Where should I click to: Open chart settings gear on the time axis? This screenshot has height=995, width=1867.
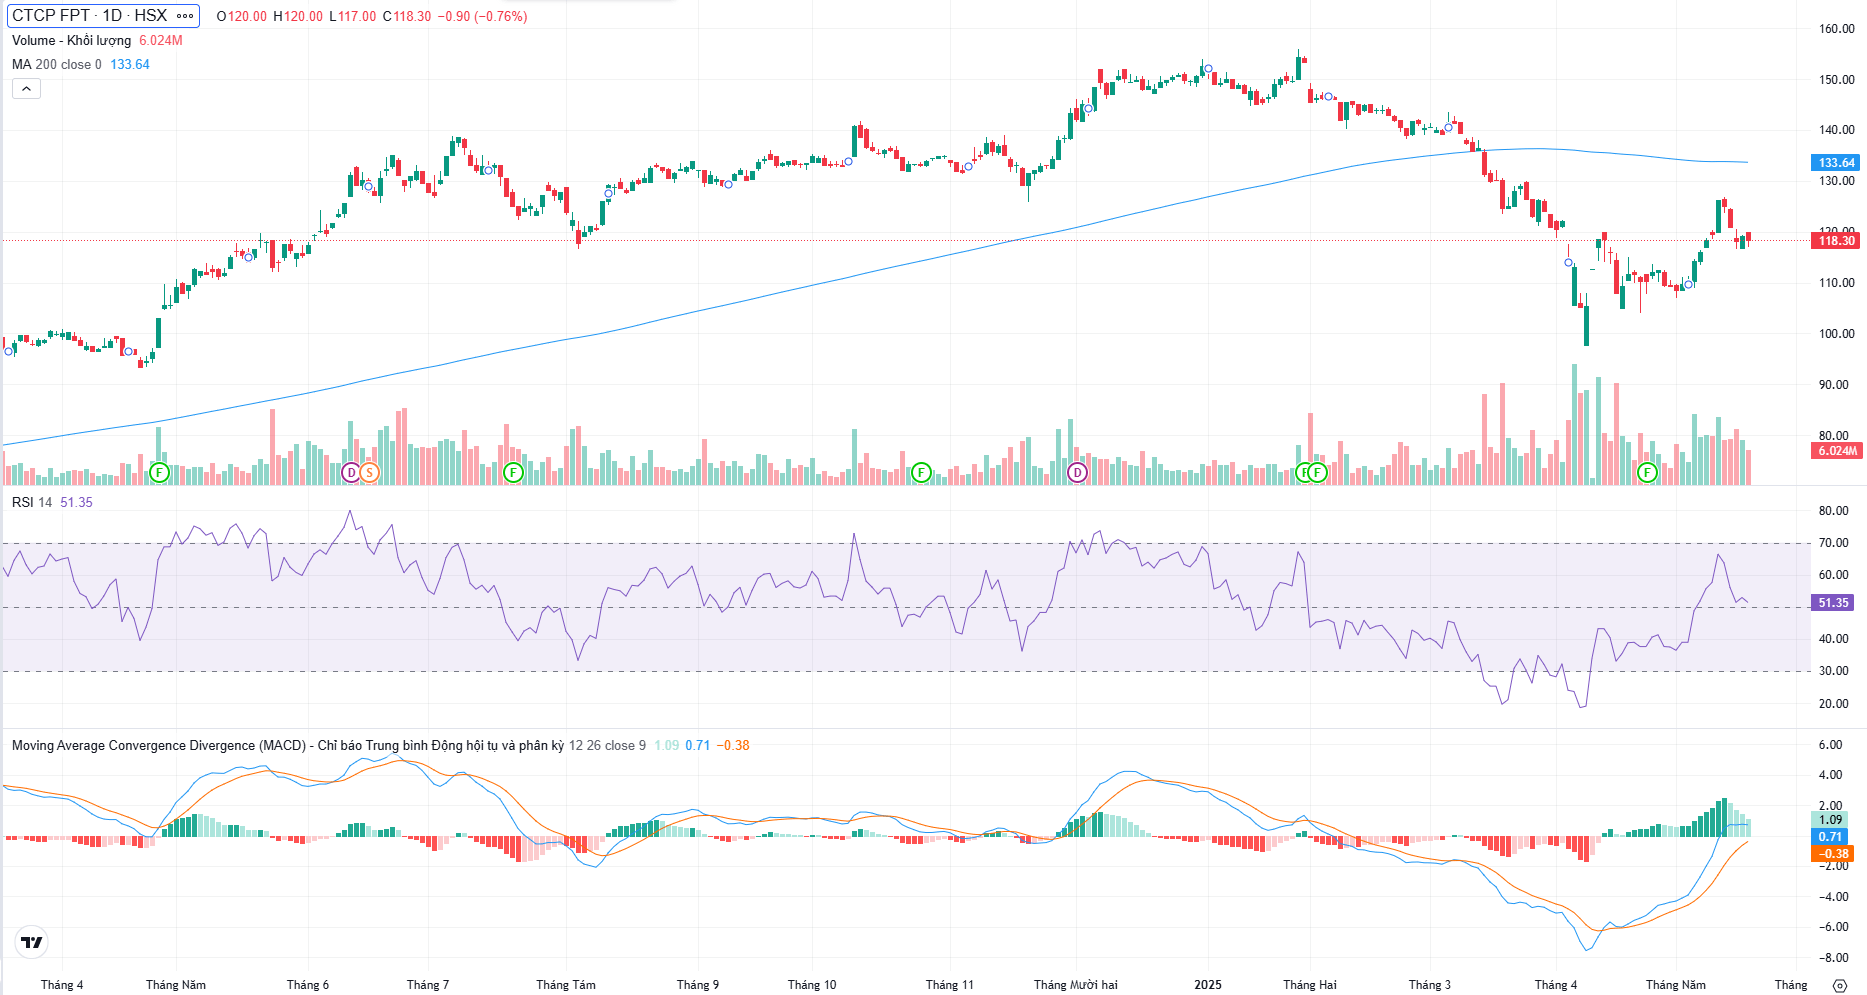tap(1839, 985)
